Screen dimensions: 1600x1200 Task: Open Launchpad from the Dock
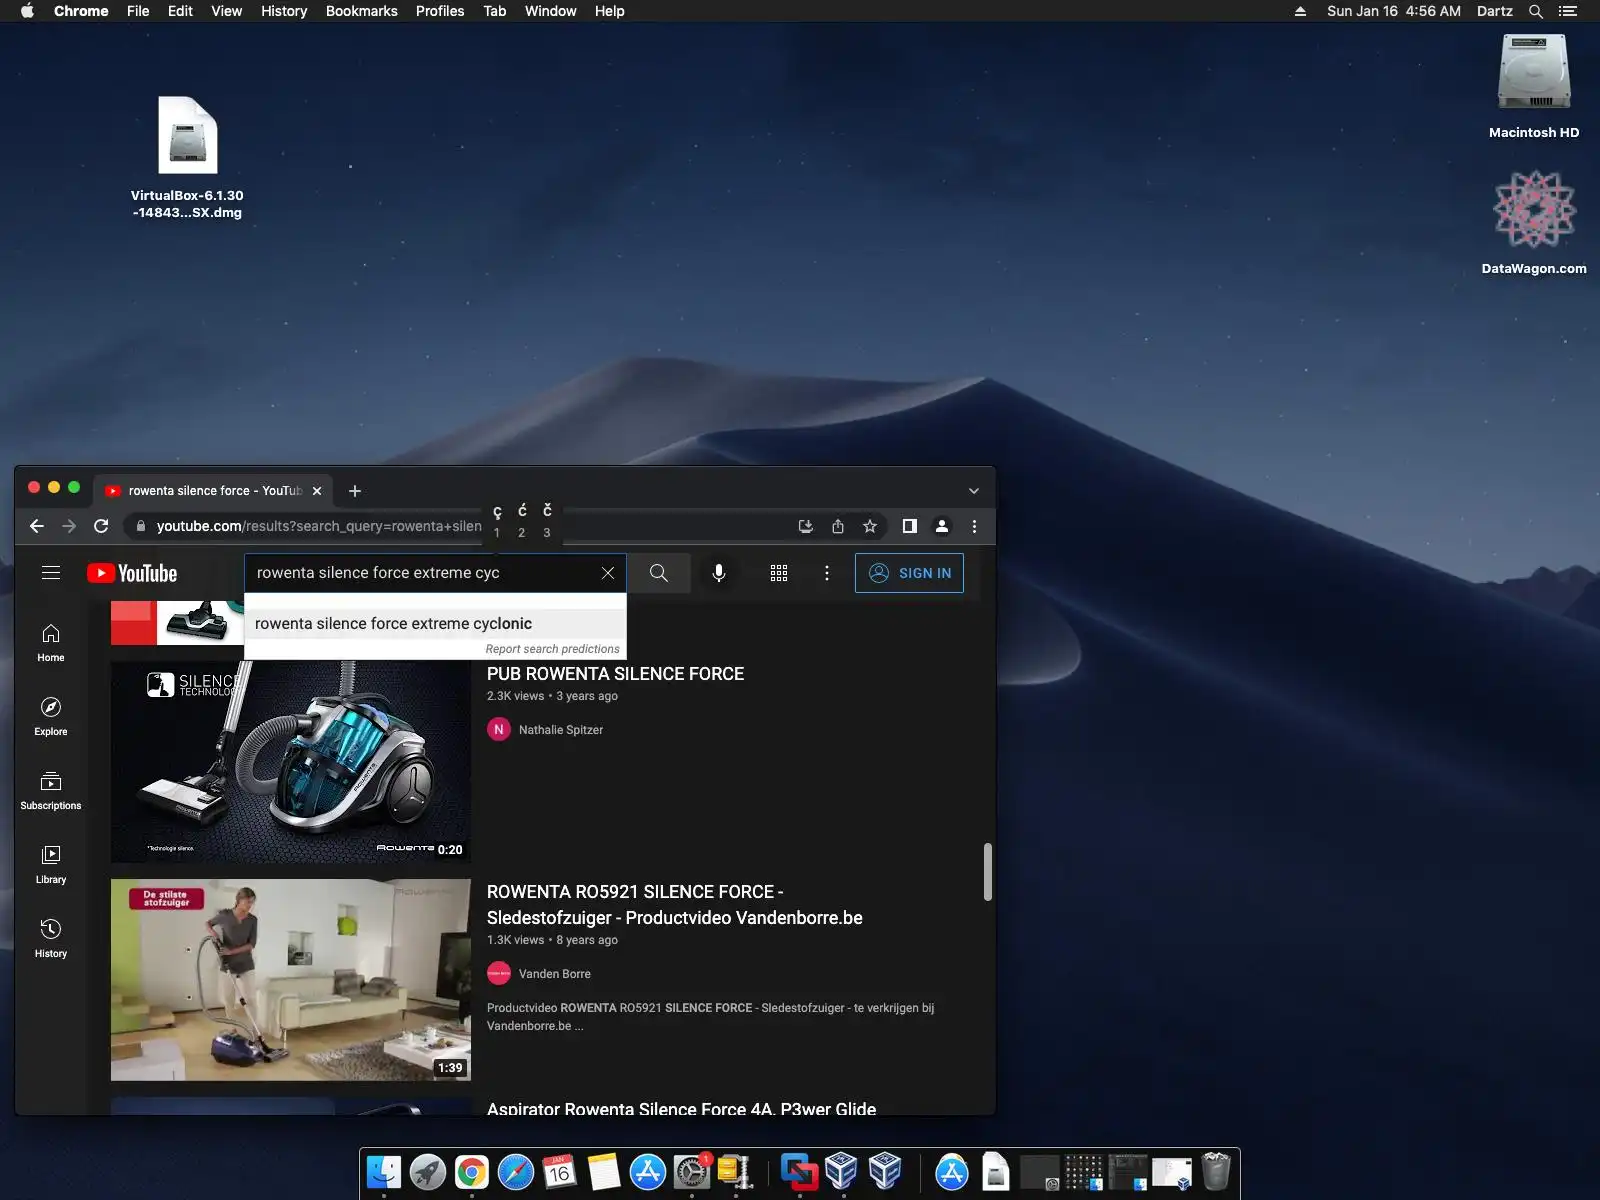pyautogui.click(x=428, y=1172)
